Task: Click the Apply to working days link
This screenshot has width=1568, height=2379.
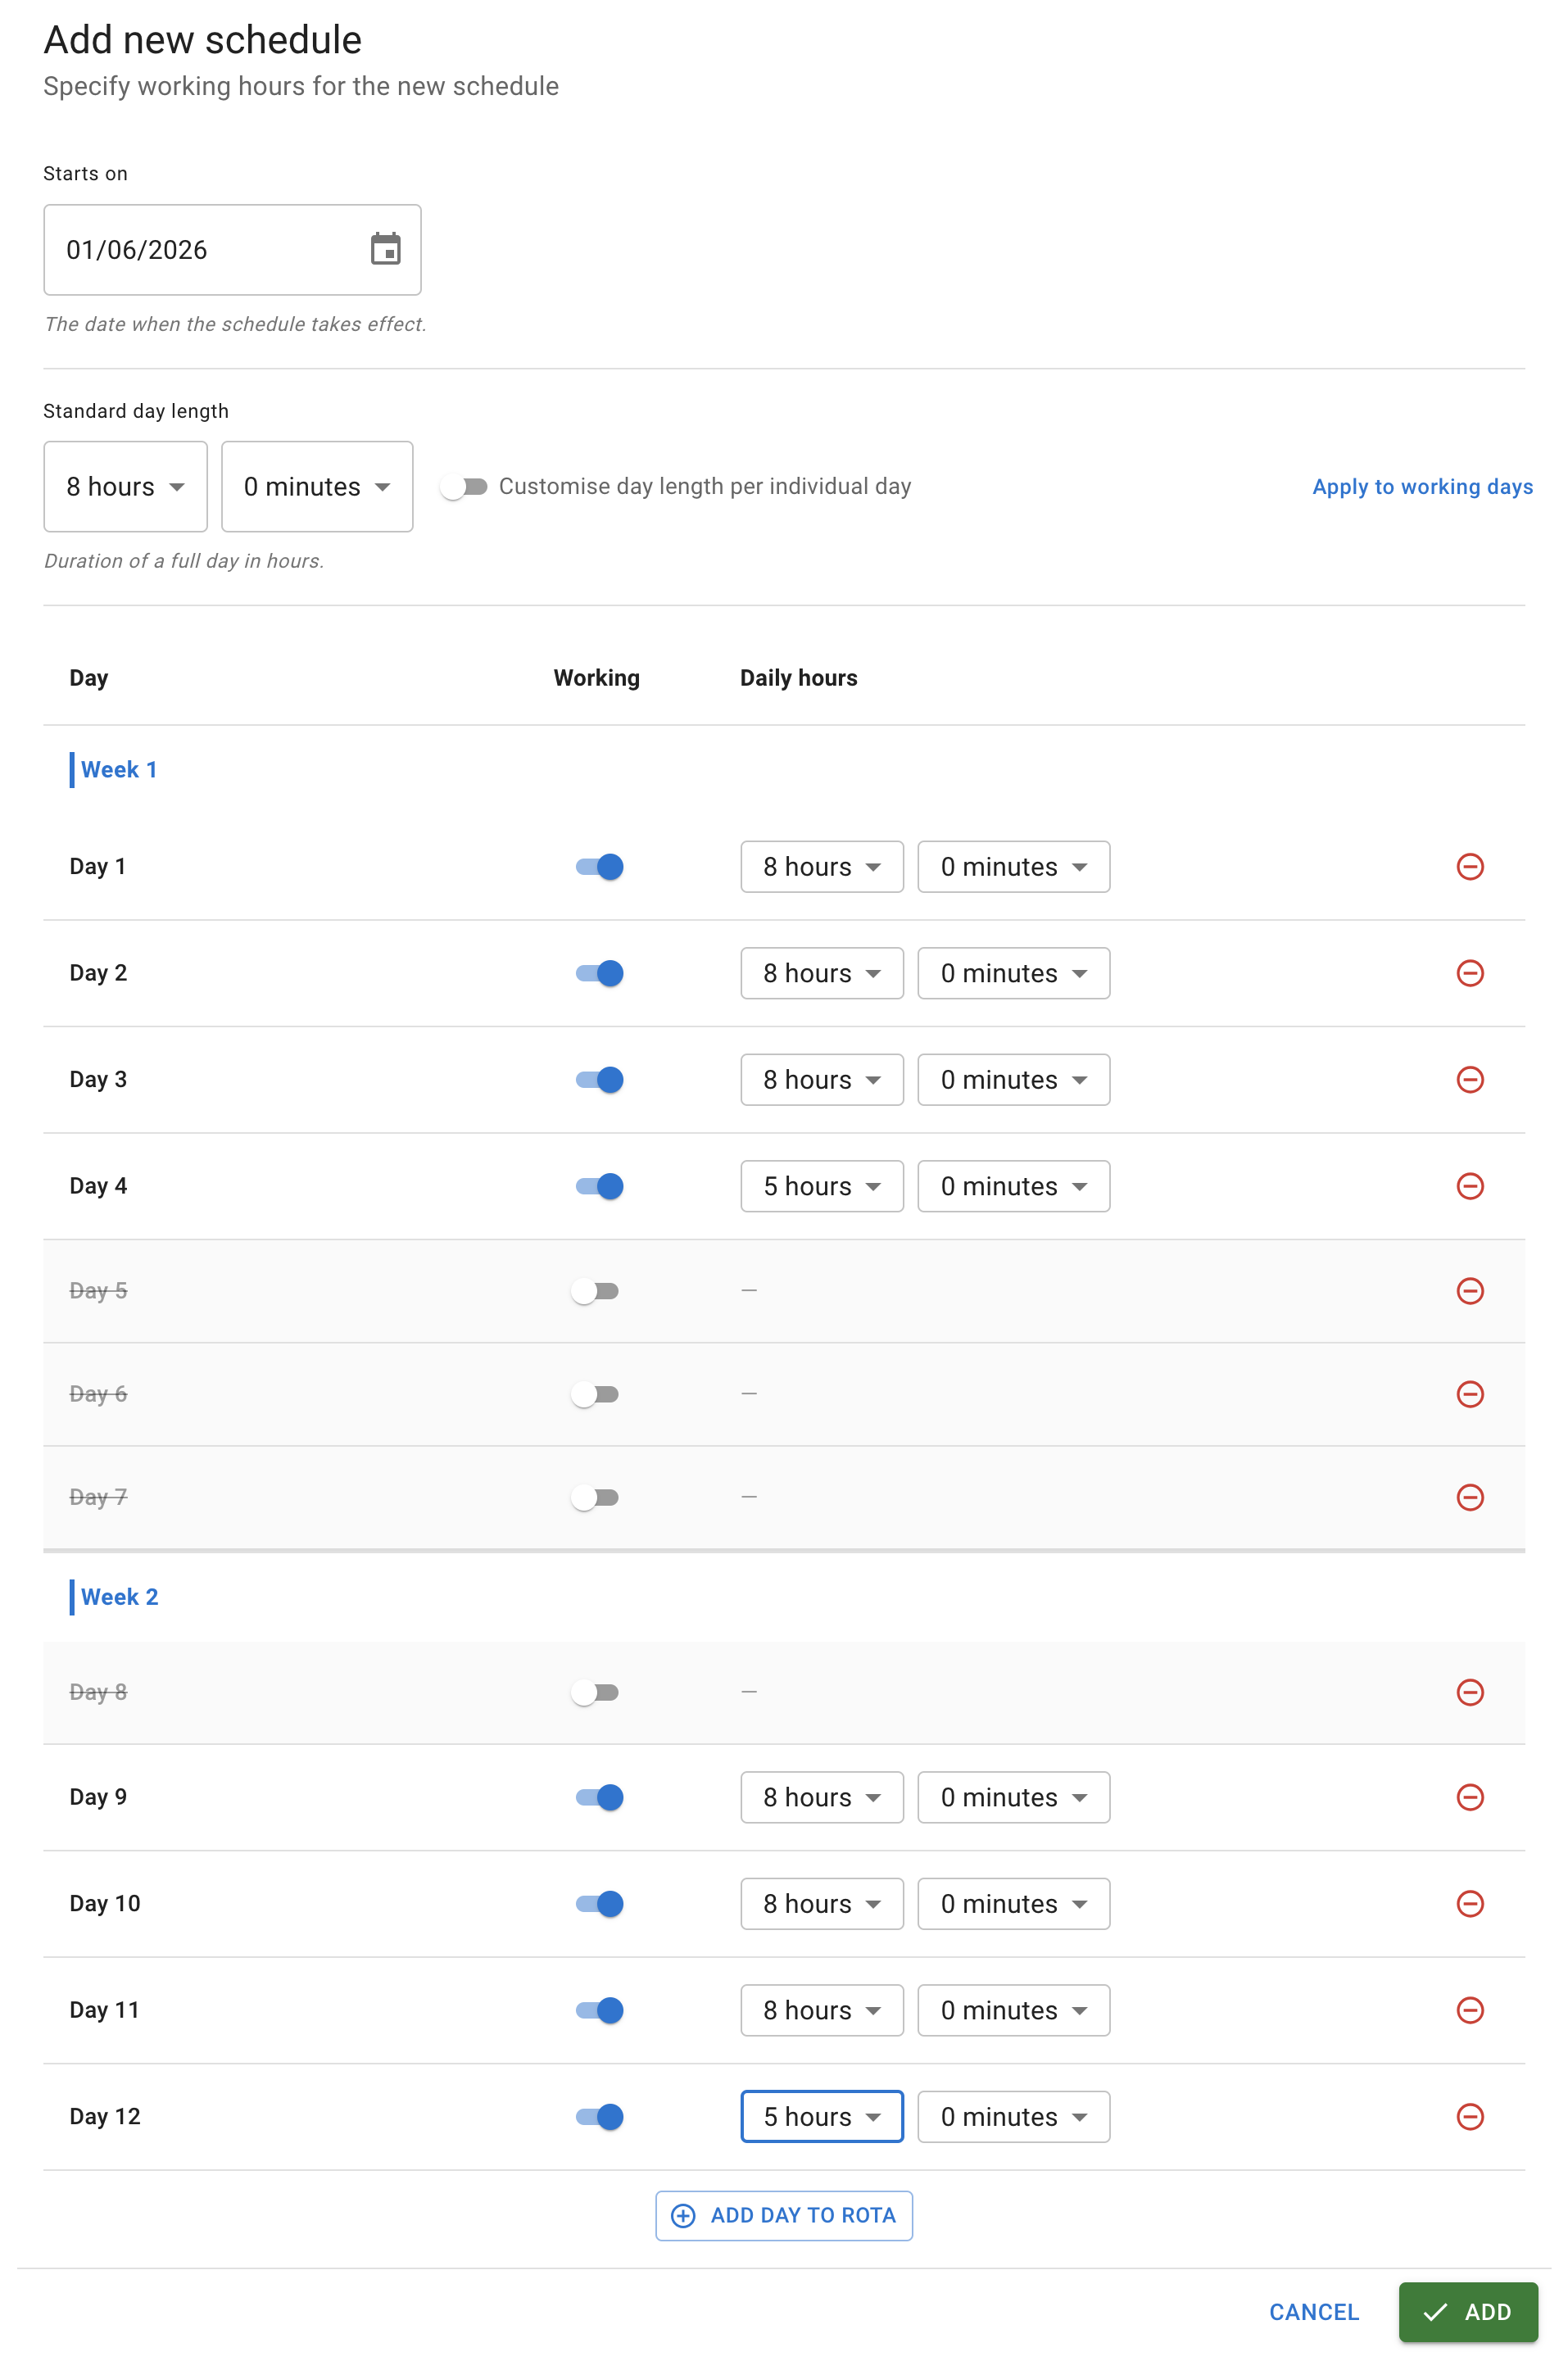Action: [x=1422, y=487]
